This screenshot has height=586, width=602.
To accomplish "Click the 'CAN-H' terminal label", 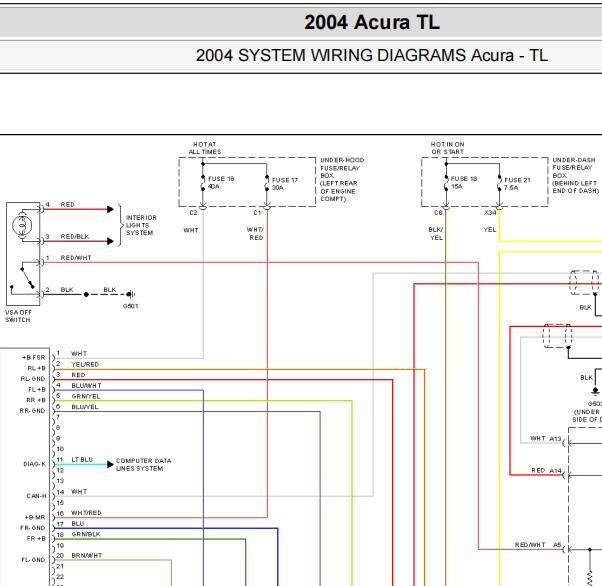I will 36,496.
